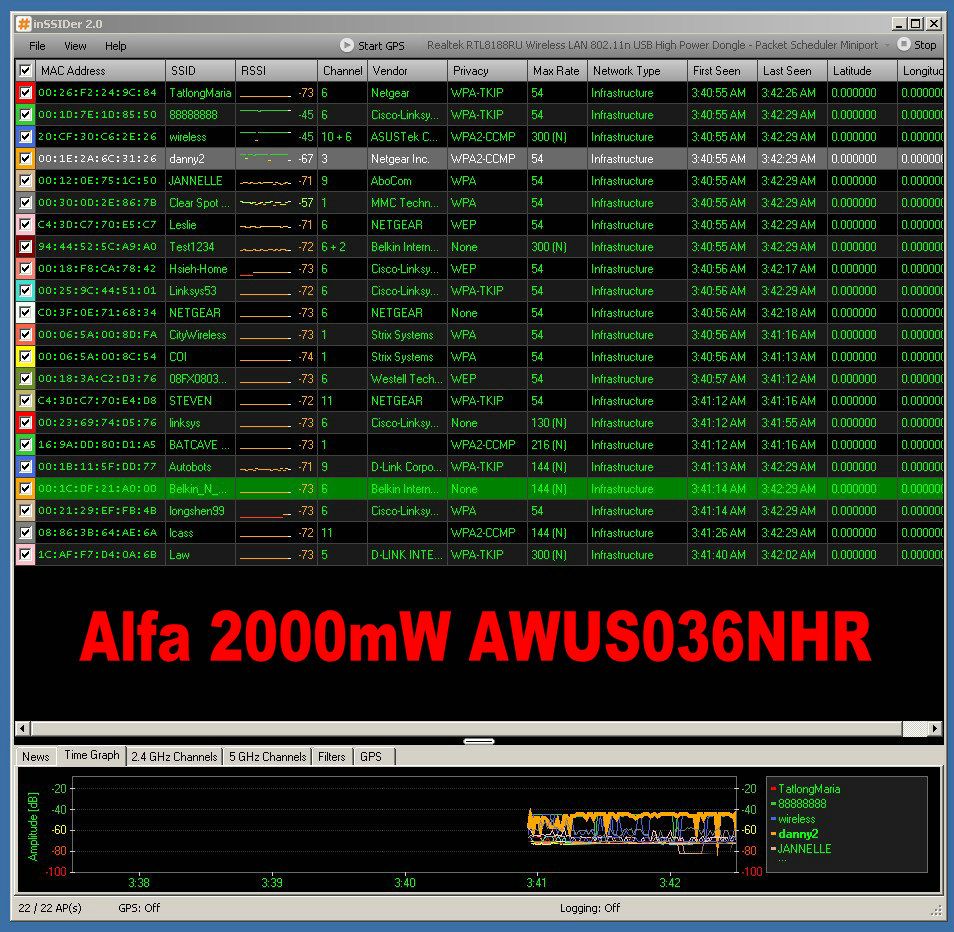Sort by the First Seen column header

tap(722, 71)
